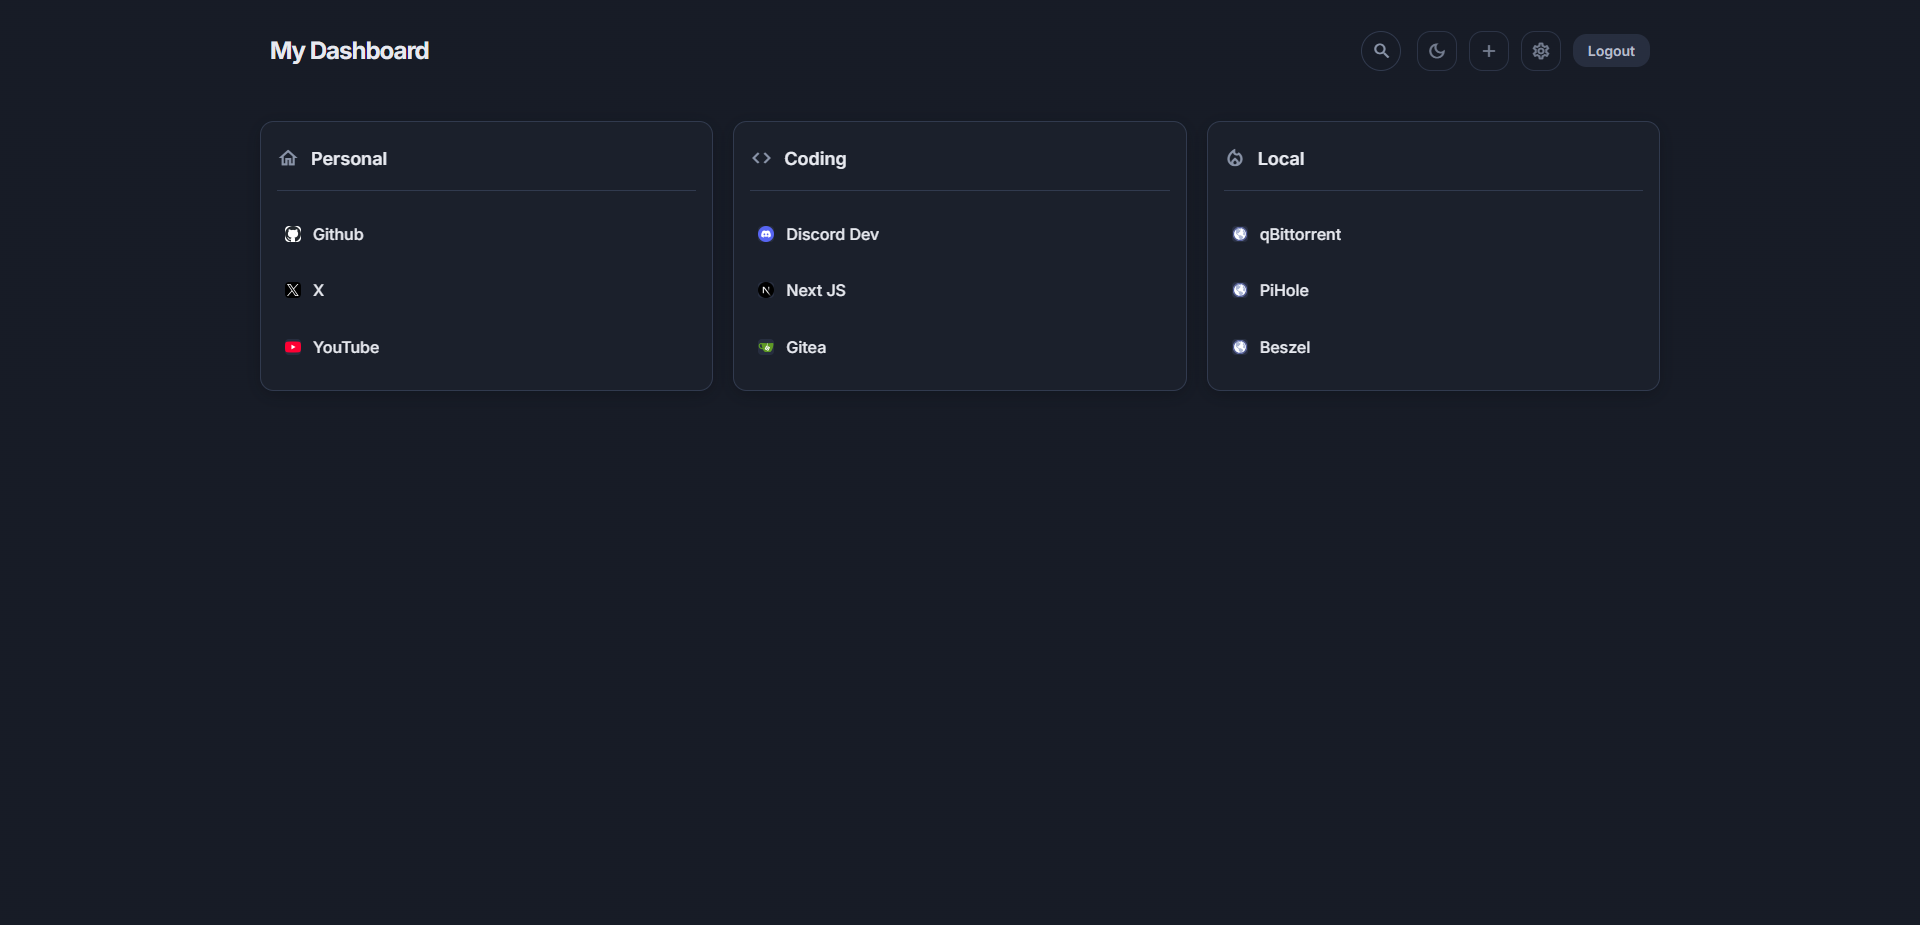Image resolution: width=1920 pixels, height=925 pixels.
Task: Select the Coding category heading
Action: click(815, 158)
